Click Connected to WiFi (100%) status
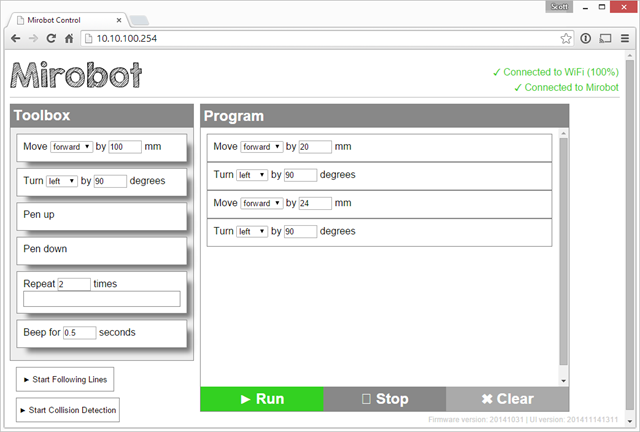This screenshot has width=640, height=432. (556, 72)
